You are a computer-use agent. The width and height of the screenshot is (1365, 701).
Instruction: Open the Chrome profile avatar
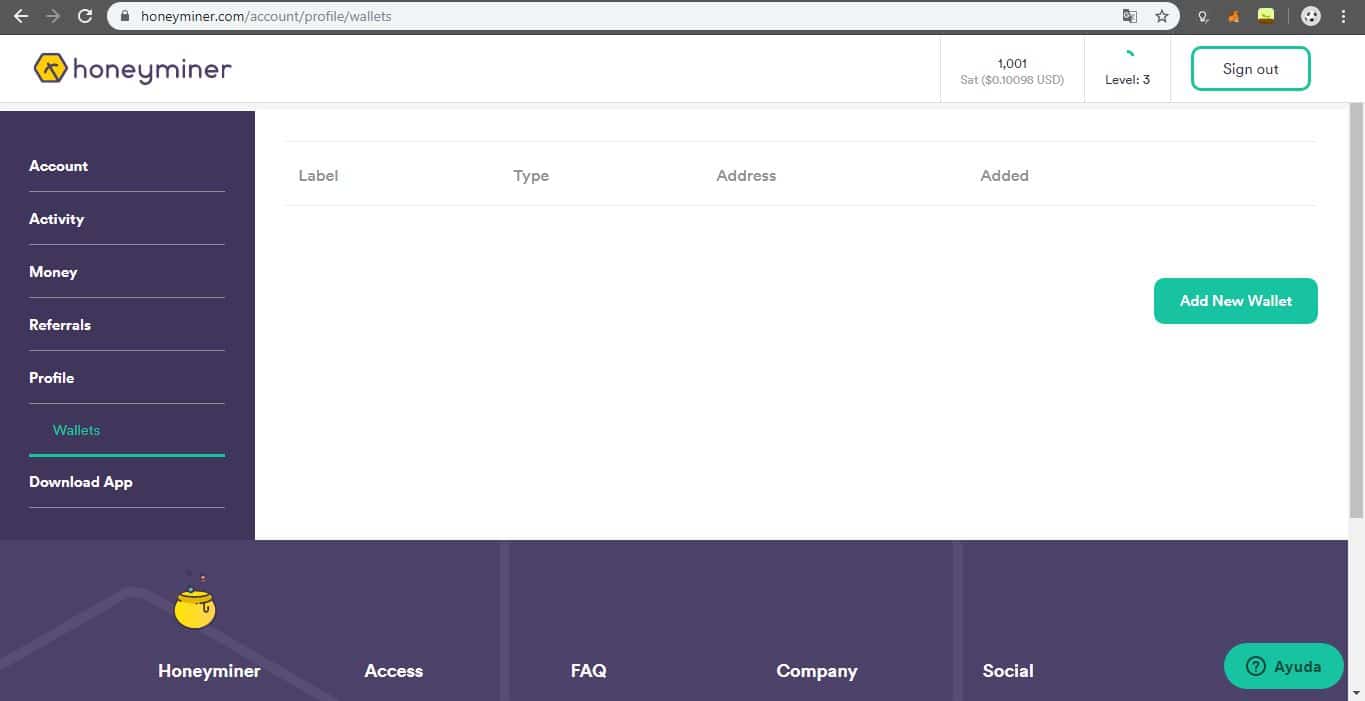[1311, 16]
